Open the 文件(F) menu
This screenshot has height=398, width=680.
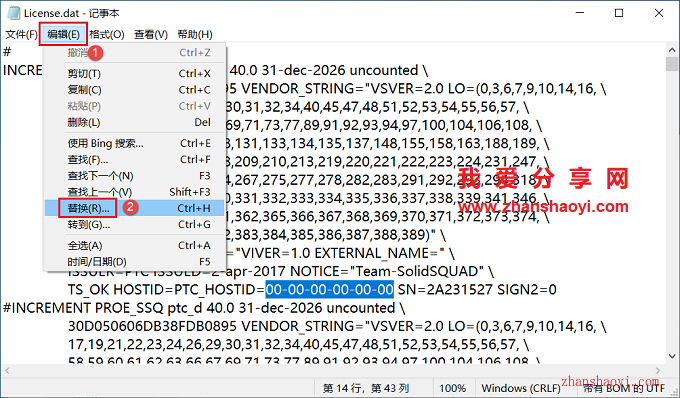click(21, 34)
